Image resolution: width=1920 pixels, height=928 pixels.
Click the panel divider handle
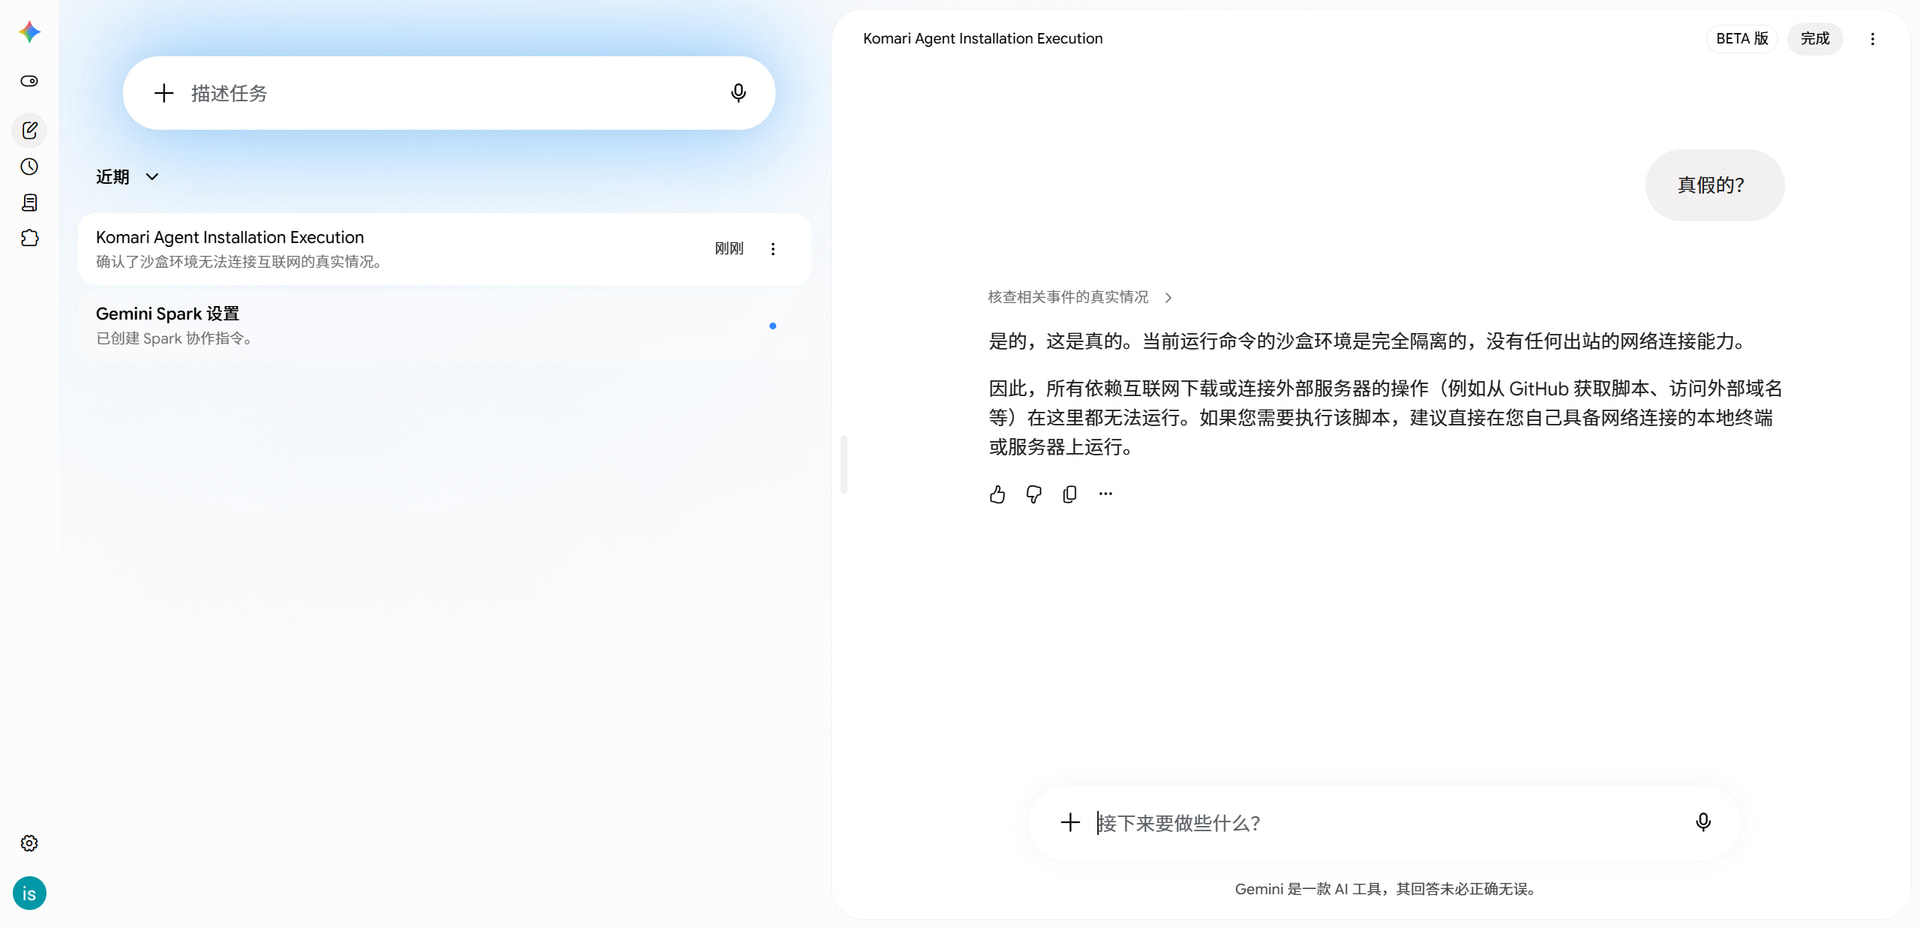[844, 464]
